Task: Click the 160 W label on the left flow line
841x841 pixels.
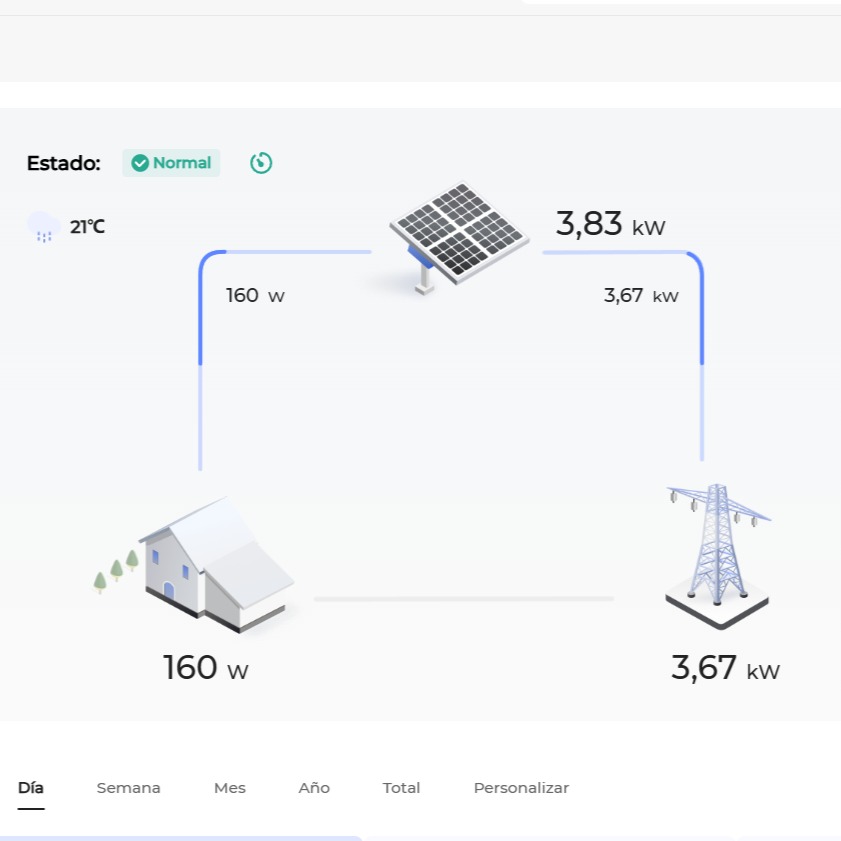Action: click(254, 296)
